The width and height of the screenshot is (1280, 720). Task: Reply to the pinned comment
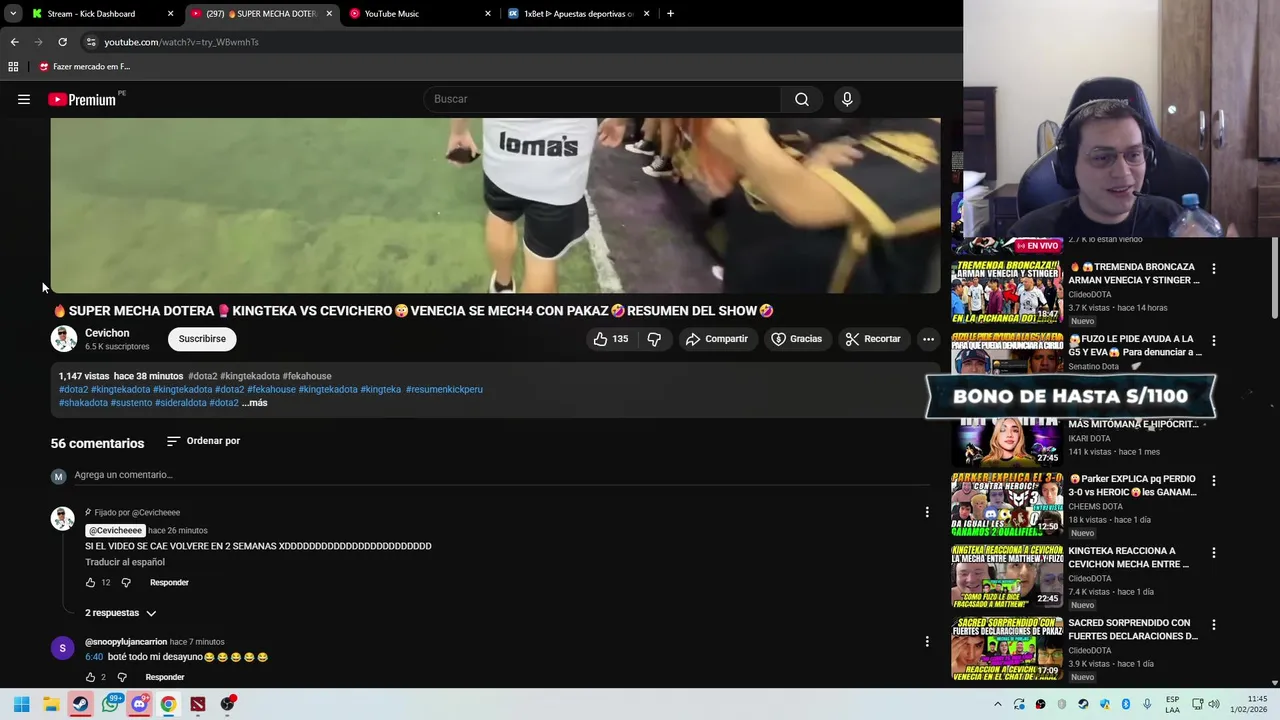pyautogui.click(x=169, y=582)
